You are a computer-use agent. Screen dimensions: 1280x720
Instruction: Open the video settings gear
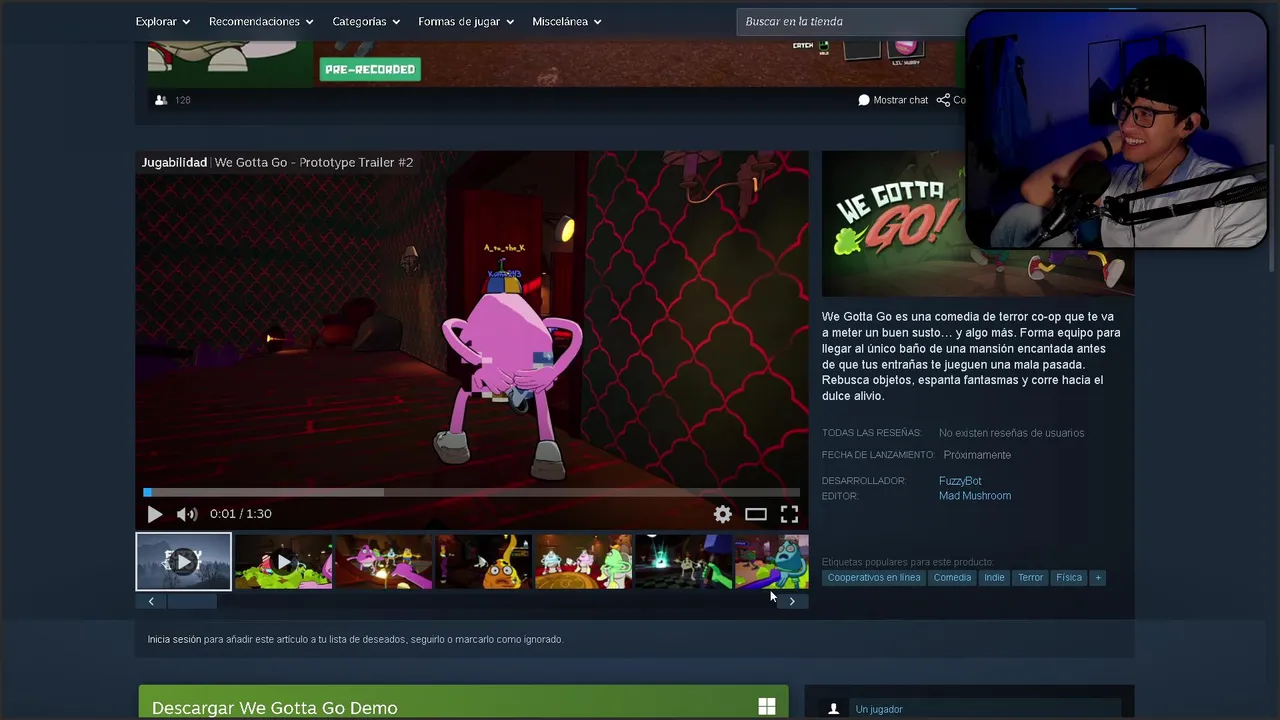click(722, 514)
